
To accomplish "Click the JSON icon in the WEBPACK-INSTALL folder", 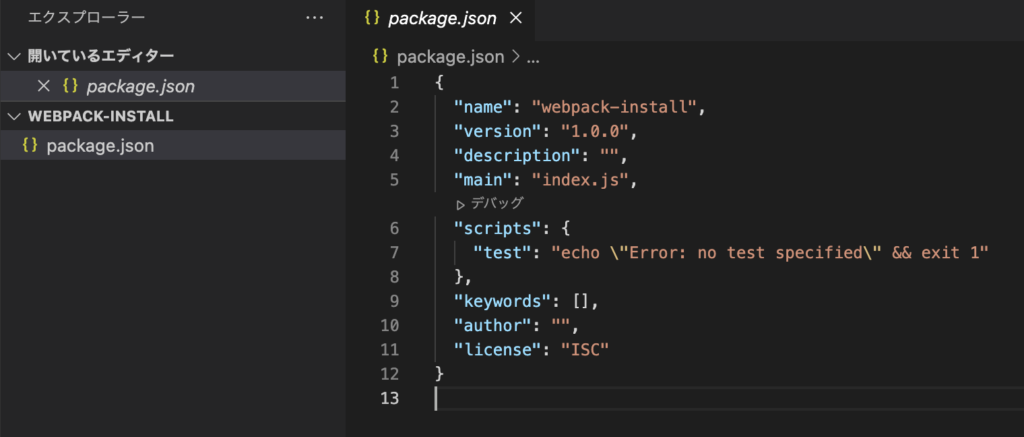I will point(30,145).
